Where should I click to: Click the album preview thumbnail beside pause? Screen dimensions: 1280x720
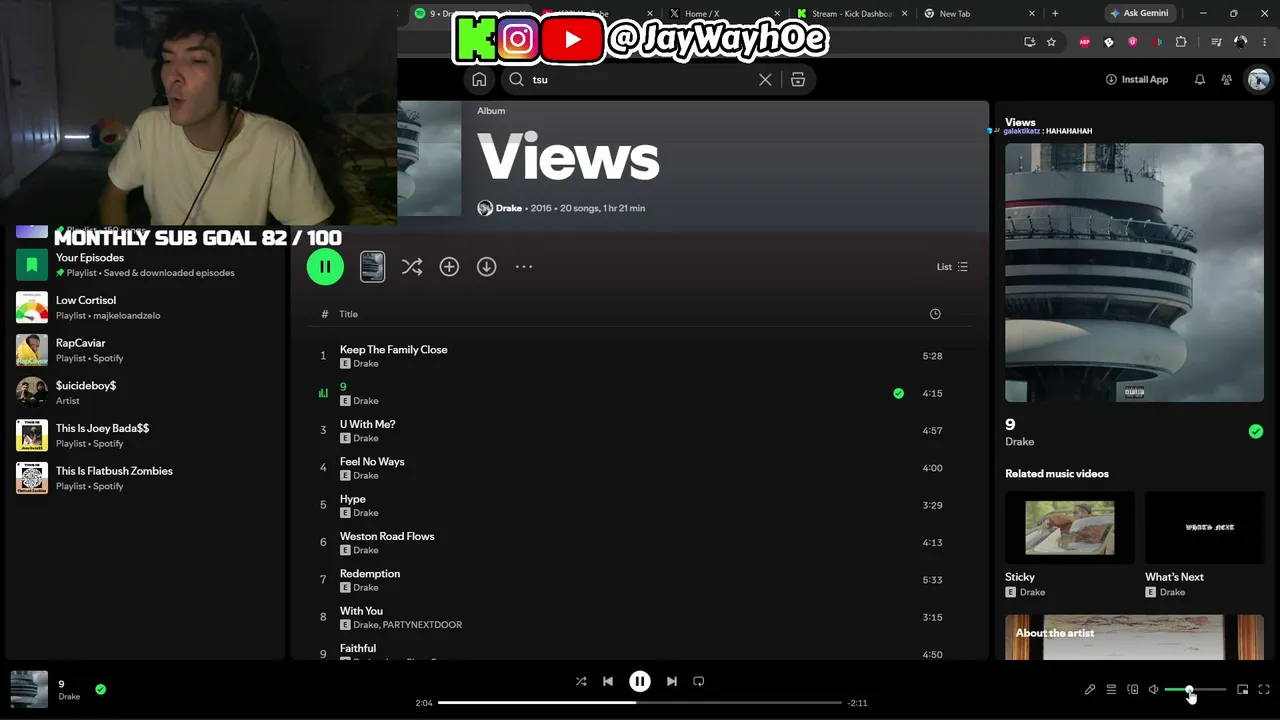click(372, 267)
